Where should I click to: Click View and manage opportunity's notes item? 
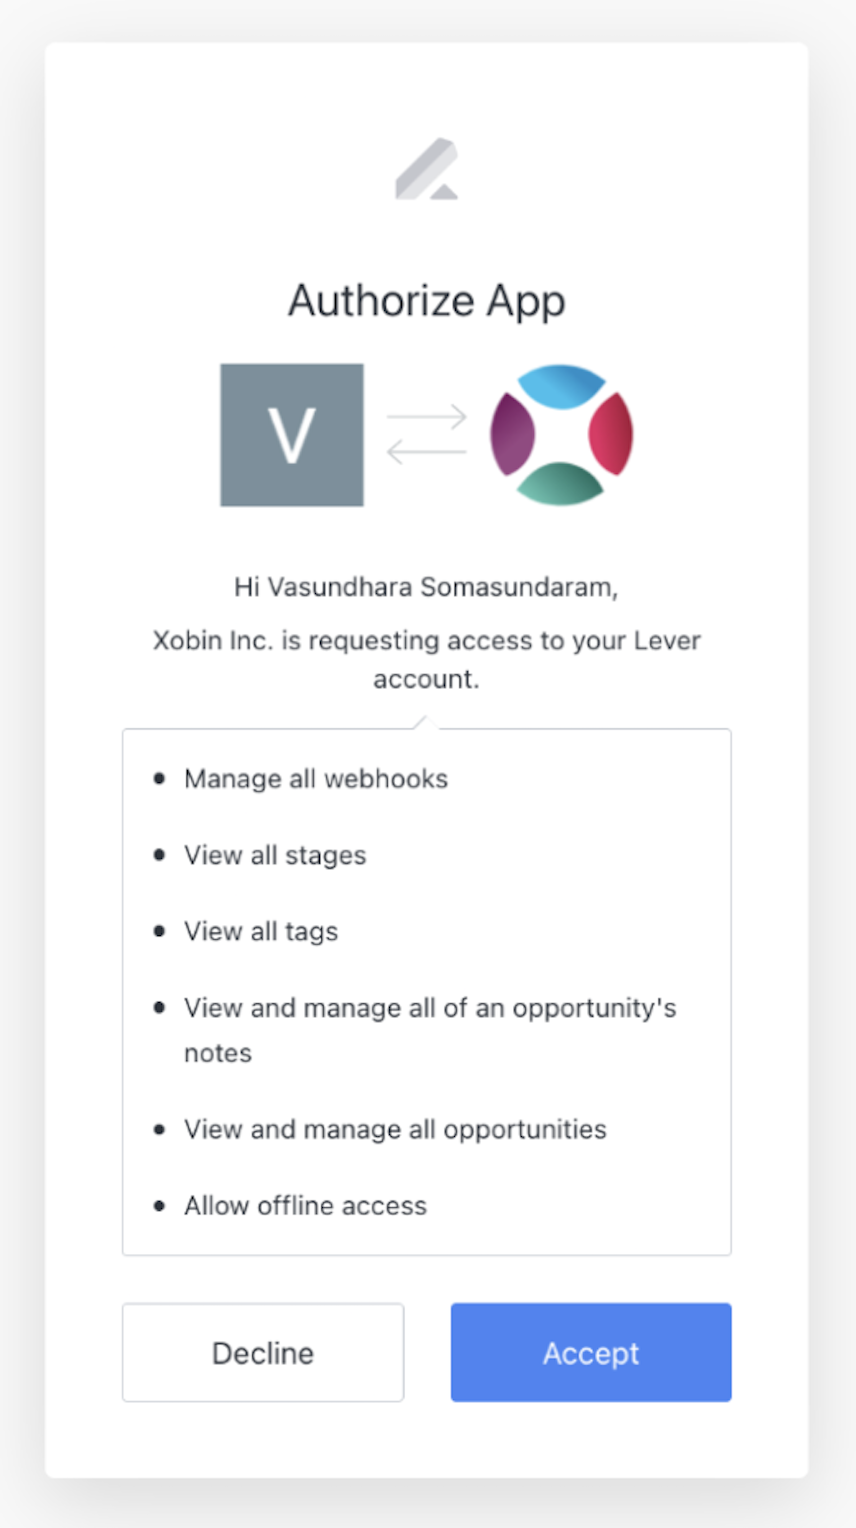(430, 1030)
